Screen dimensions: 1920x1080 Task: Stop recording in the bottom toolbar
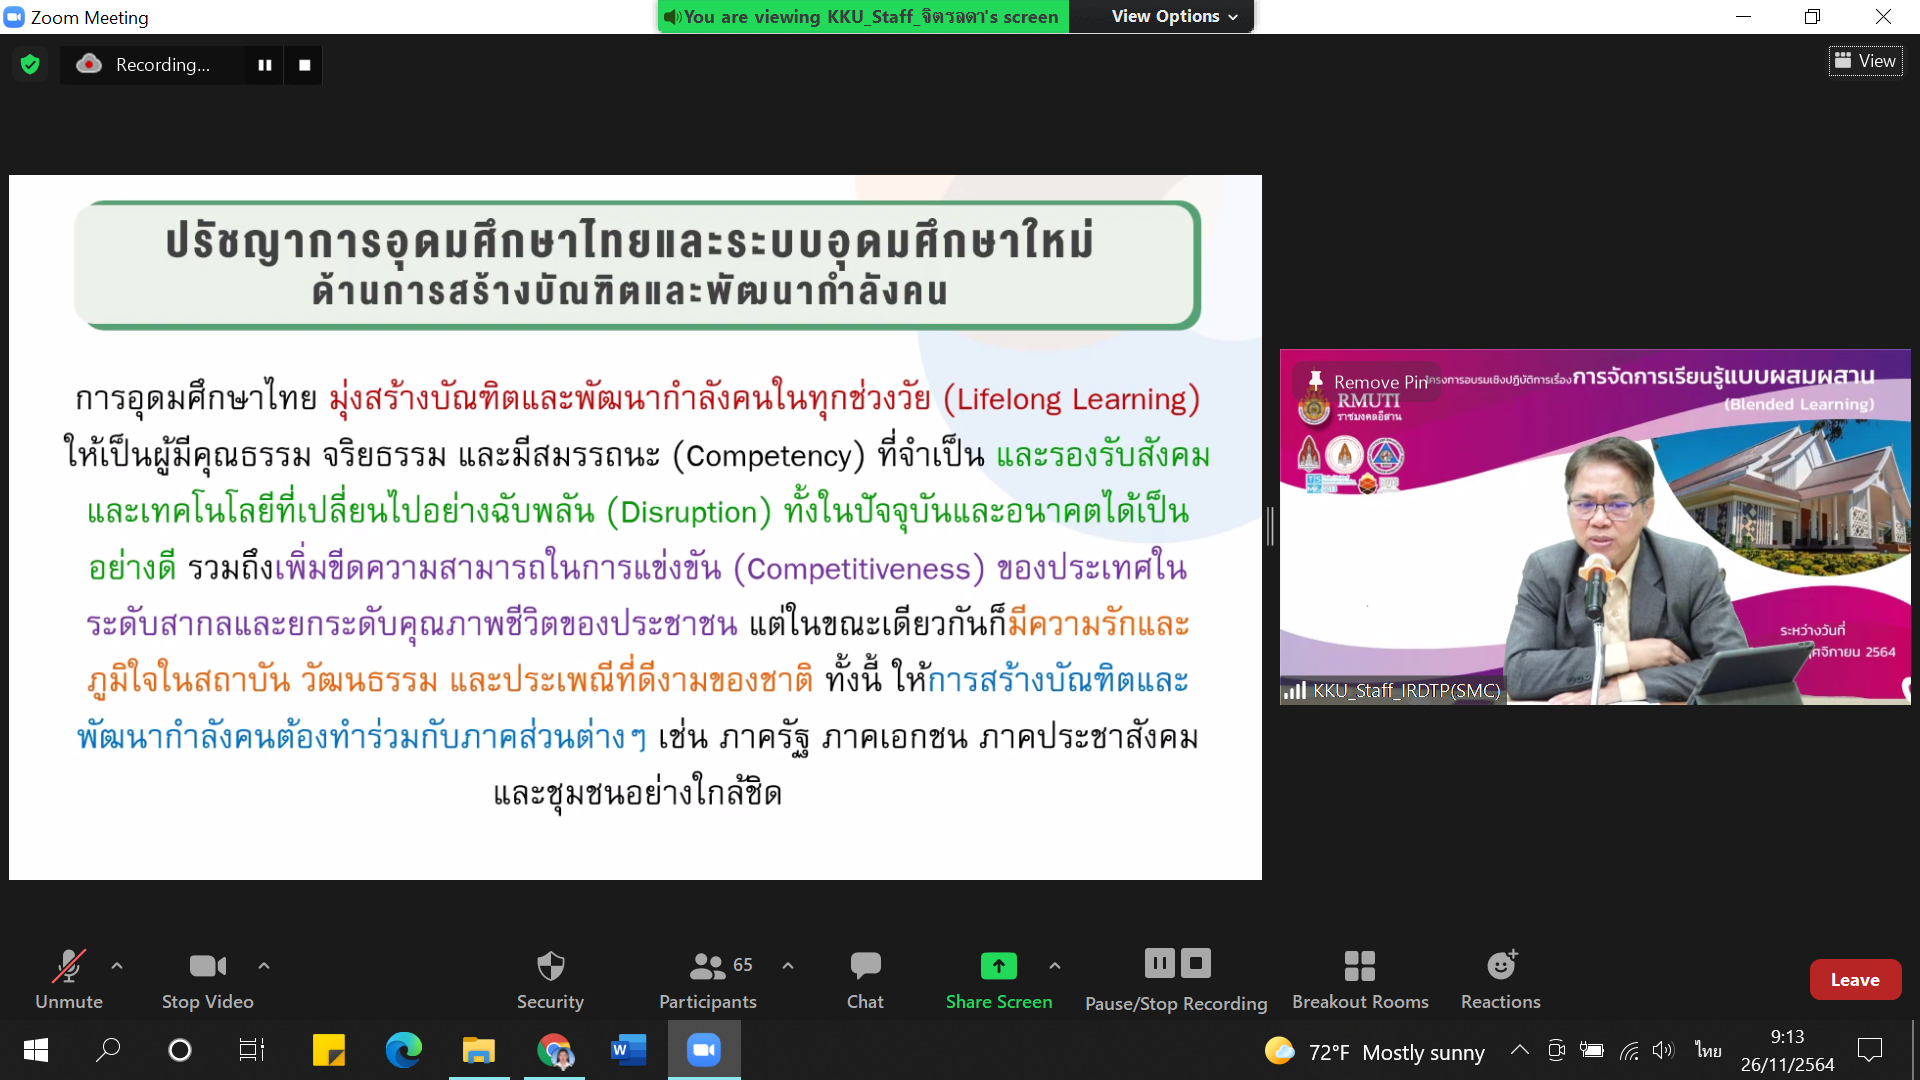(1196, 963)
